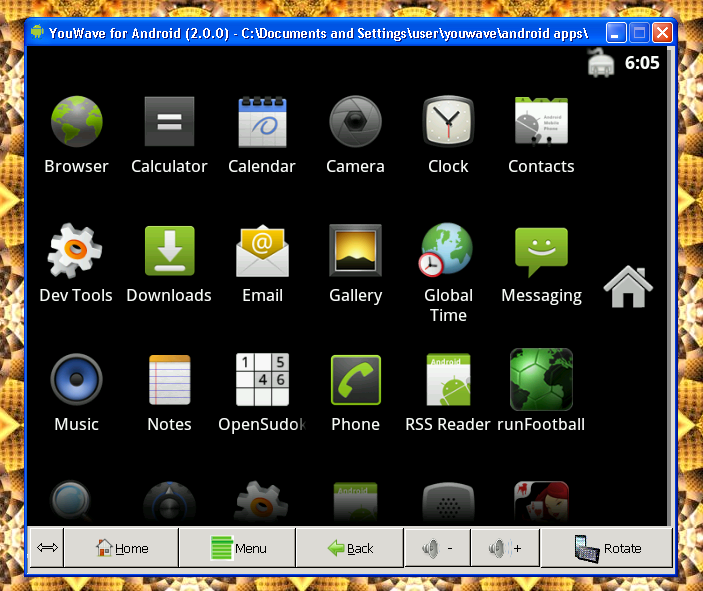Open the Downloads app
Image resolution: width=703 pixels, height=591 pixels.
click(x=169, y=251)
